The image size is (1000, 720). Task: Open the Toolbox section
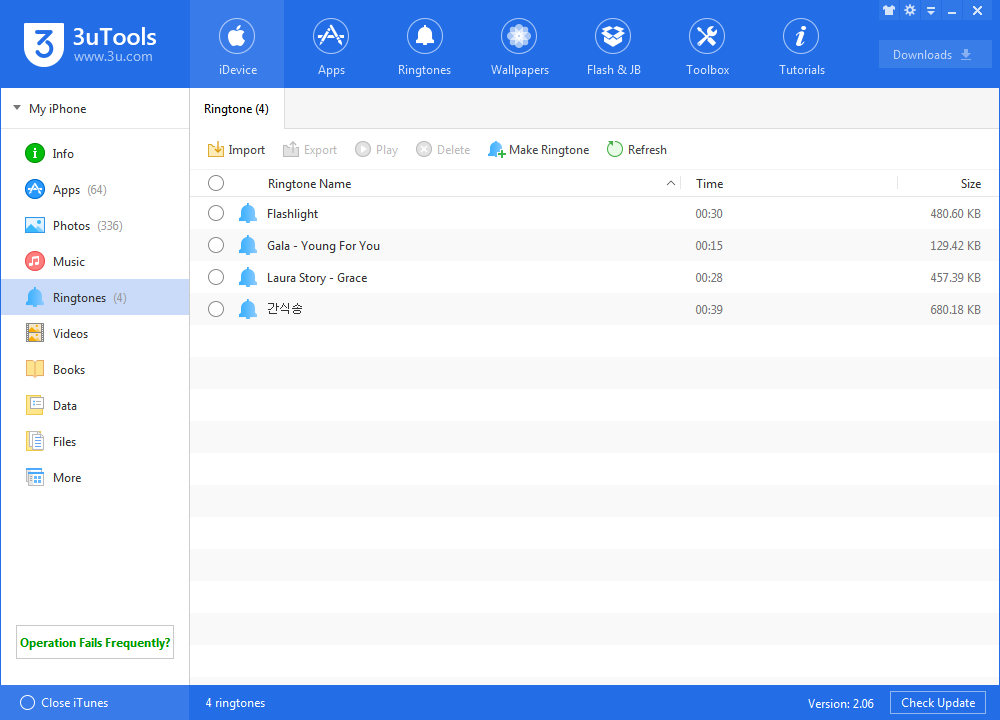tap(707, 45)
